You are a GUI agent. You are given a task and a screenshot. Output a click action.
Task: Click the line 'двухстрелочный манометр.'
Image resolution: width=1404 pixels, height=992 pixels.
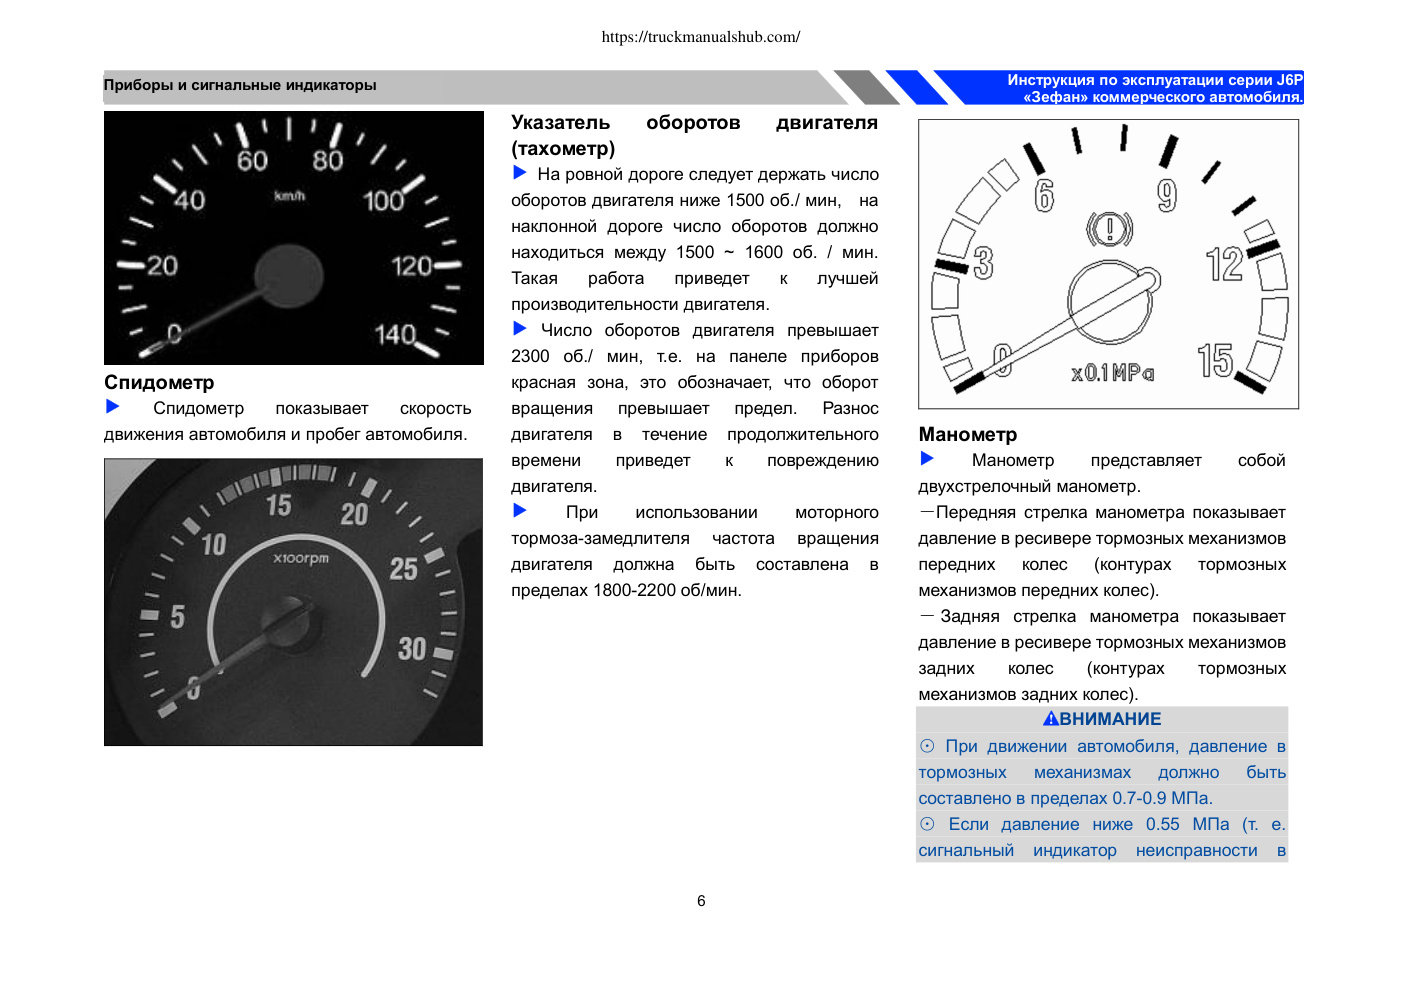[1029, 486]
